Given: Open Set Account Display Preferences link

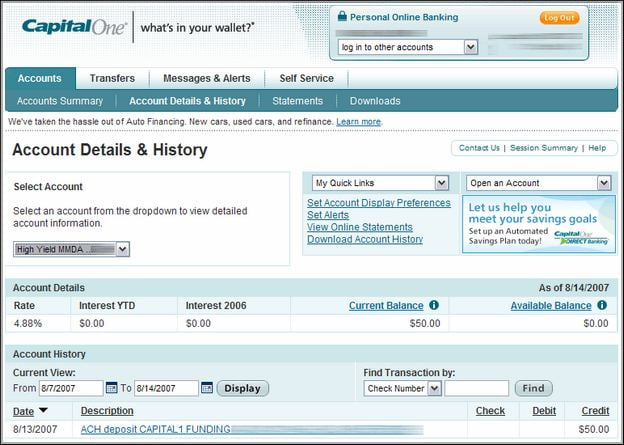Looking at the screenshot, I should point(379,203).
